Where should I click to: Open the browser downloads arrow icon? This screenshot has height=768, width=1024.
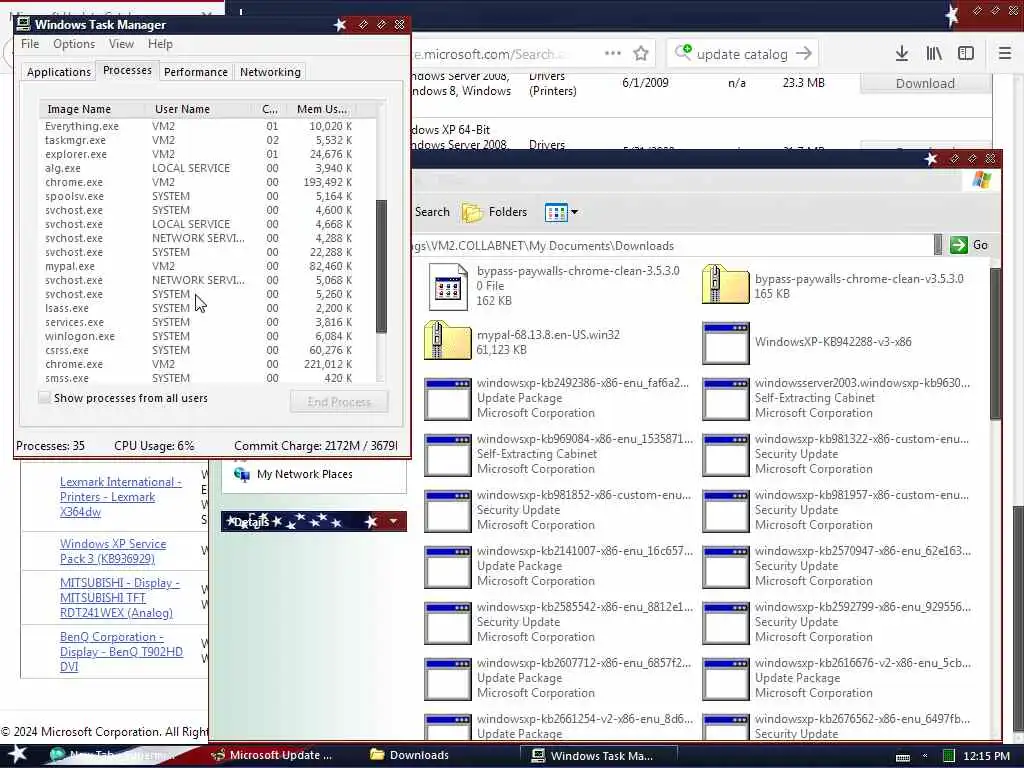(902, 54)
